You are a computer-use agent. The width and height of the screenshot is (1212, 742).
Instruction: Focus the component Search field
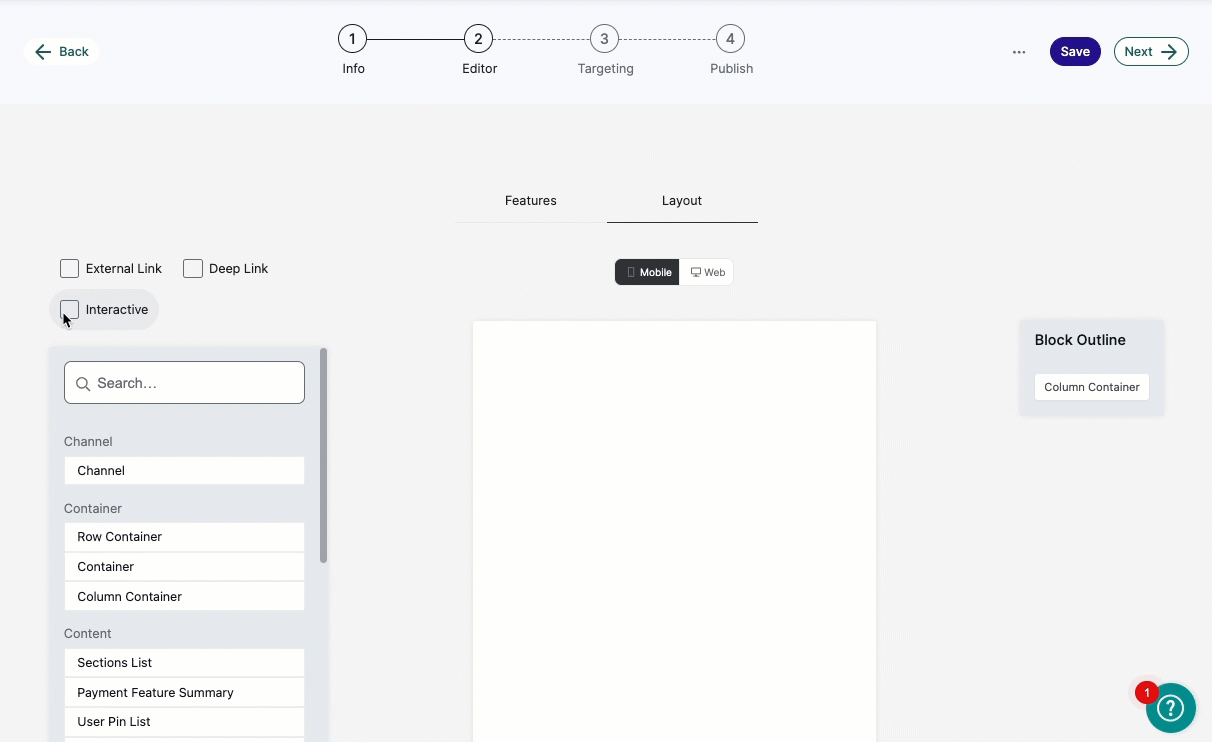click(x=184, y=383)
